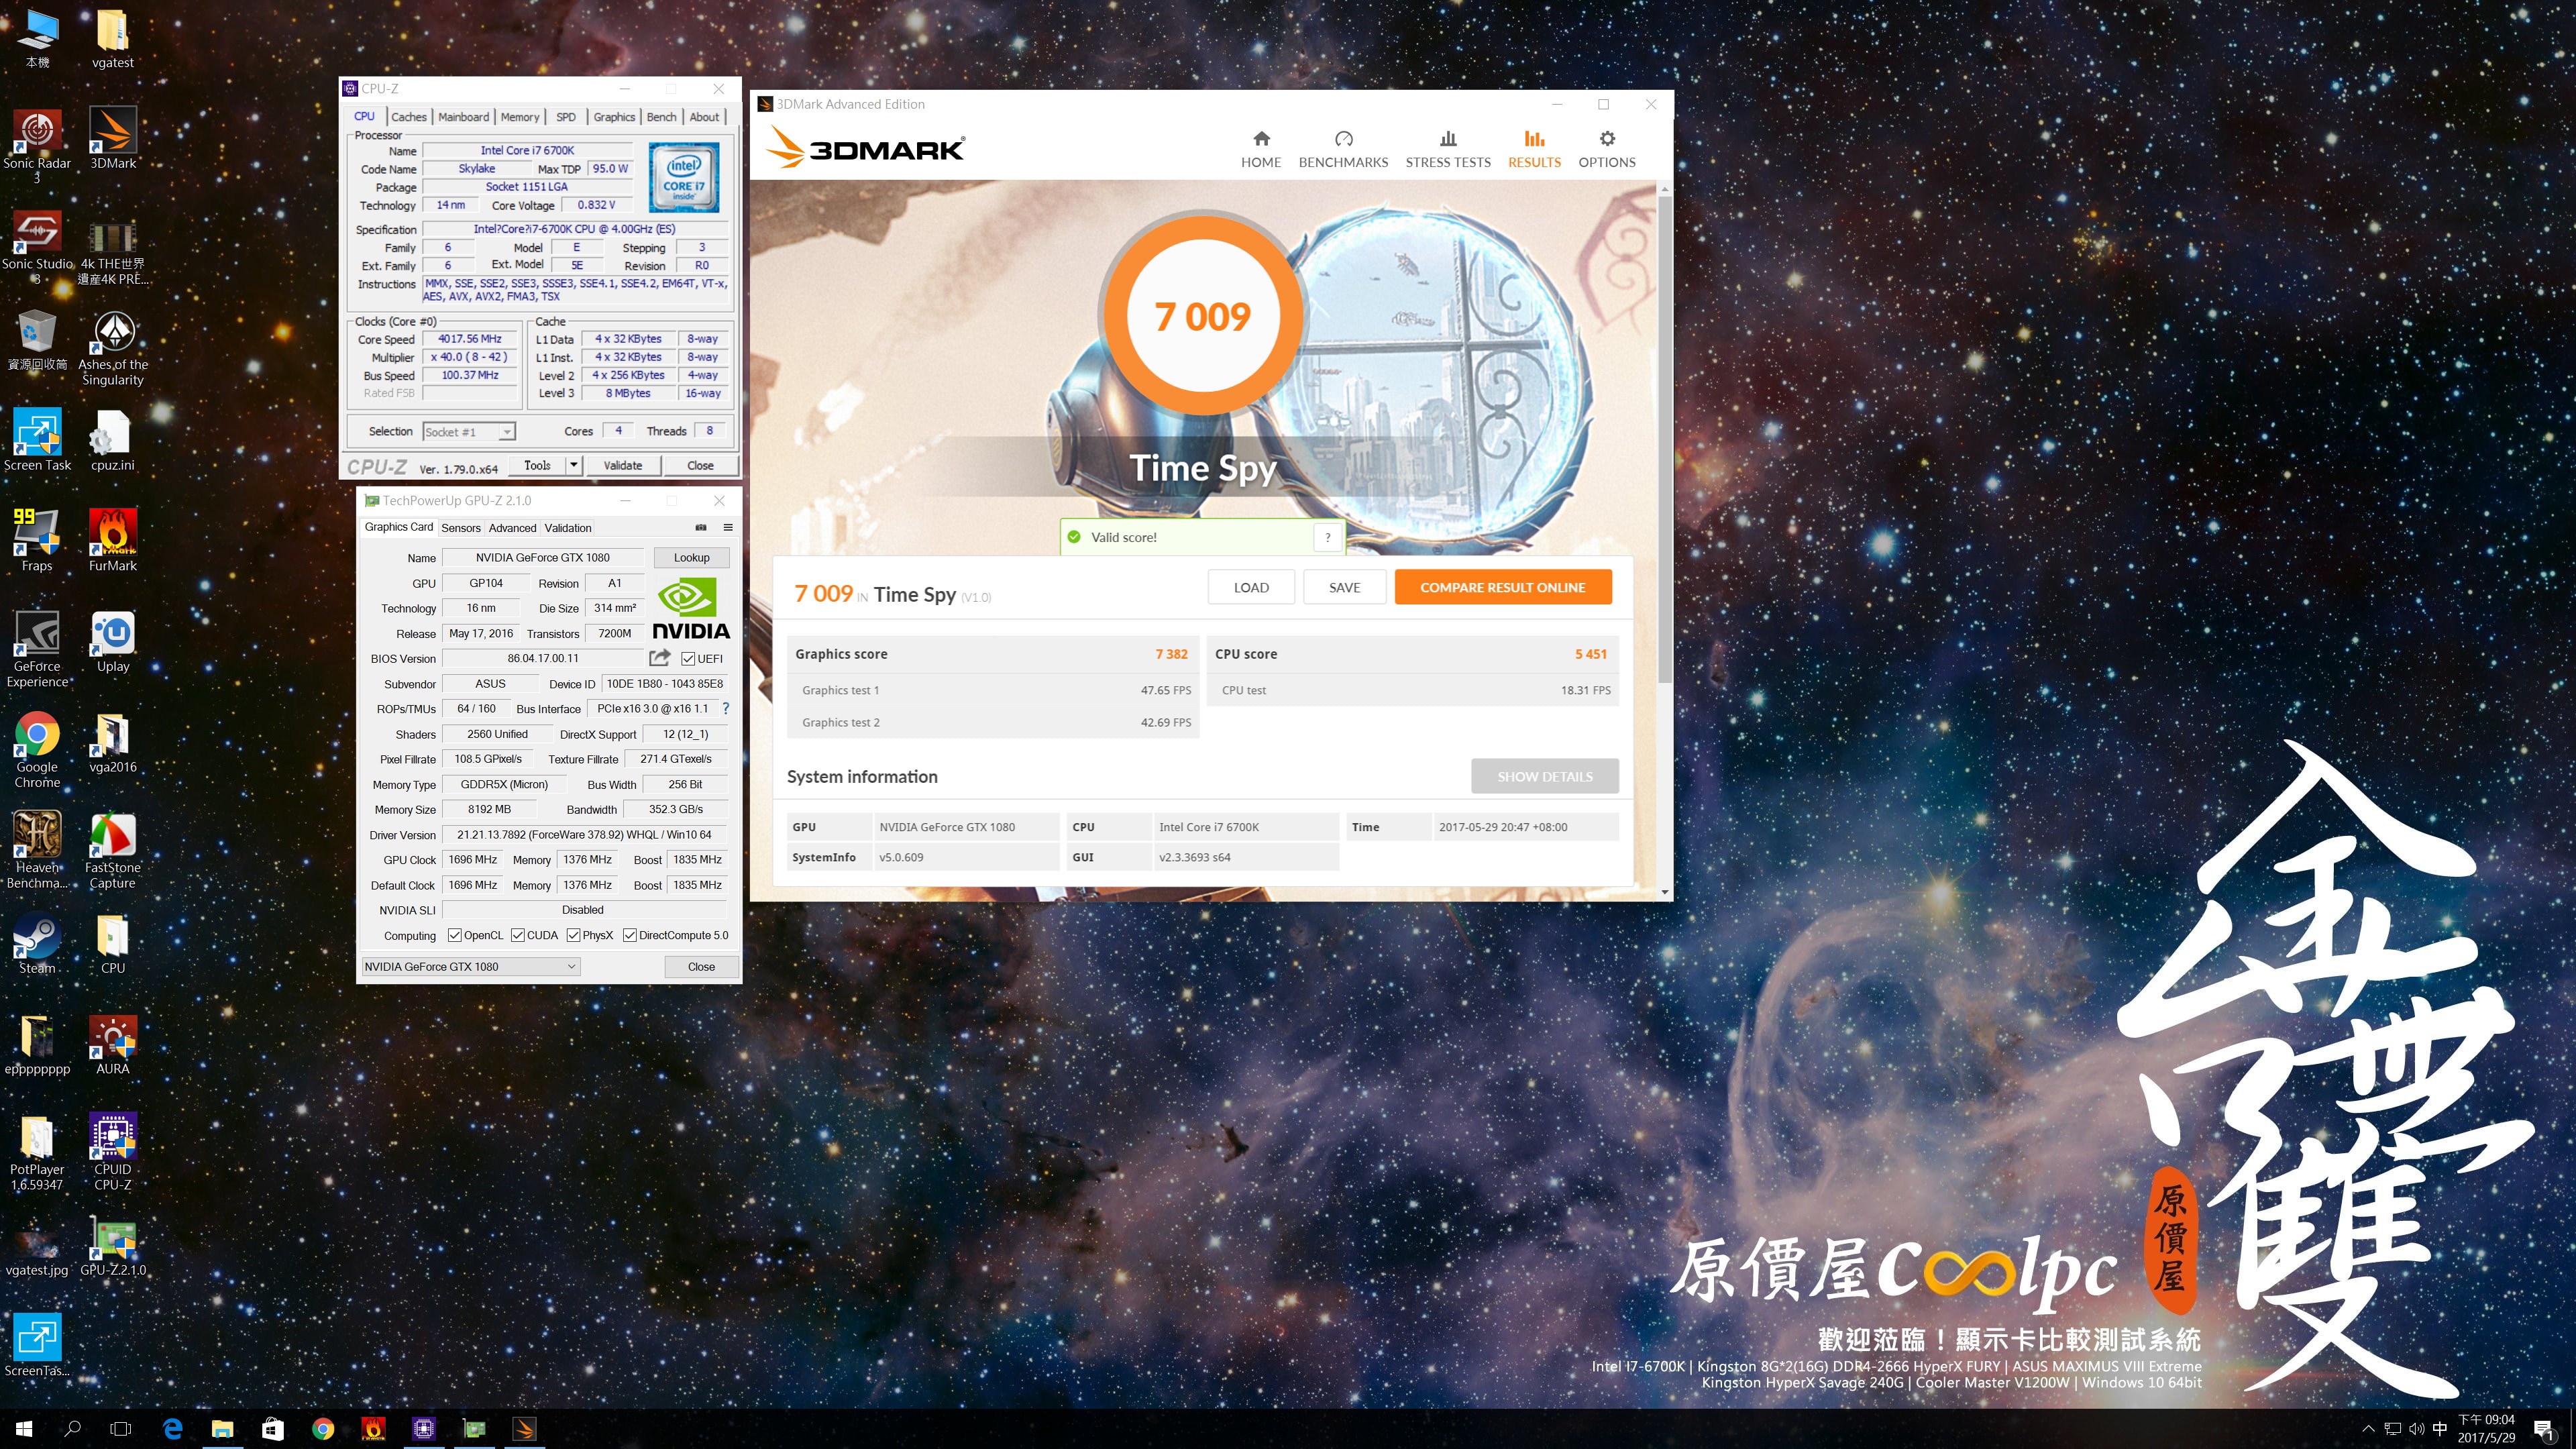This screenshot has width=2576, height=1449.
Task: Click FurMark icon in taskbar
Action: click(x=373, y=1429)
